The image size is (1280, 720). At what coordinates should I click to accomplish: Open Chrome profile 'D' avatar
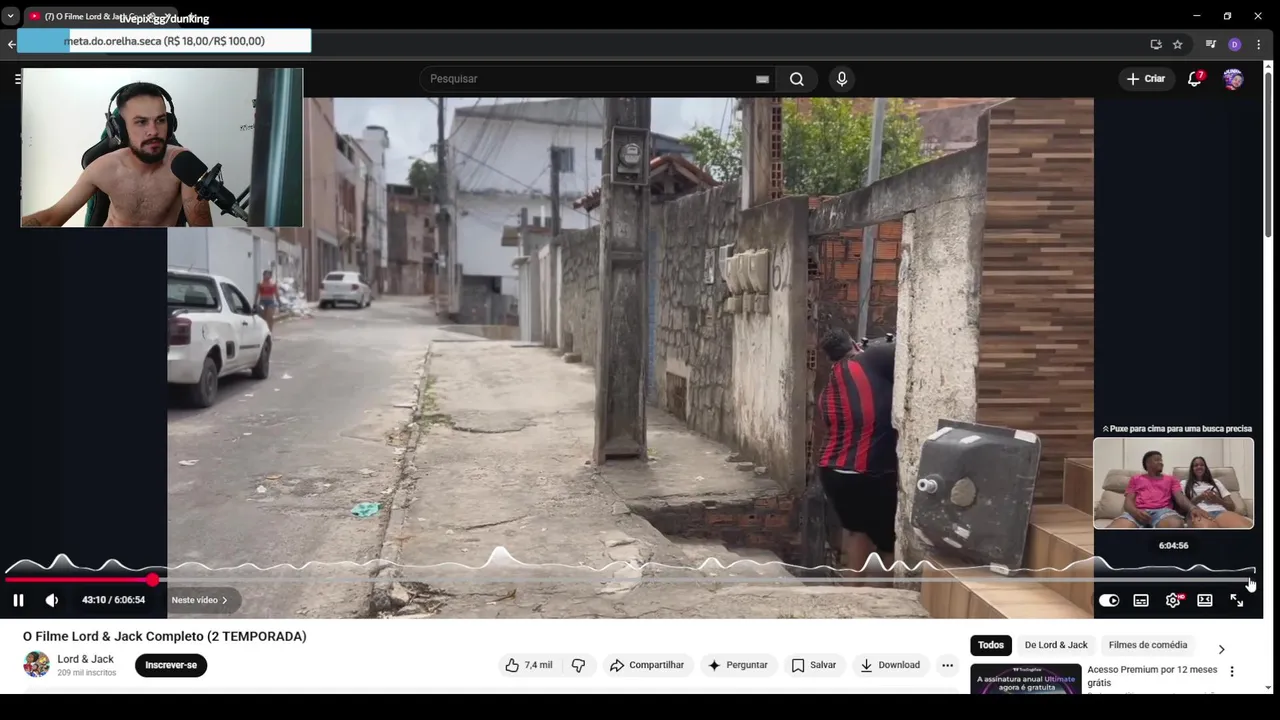point(1234,44)
